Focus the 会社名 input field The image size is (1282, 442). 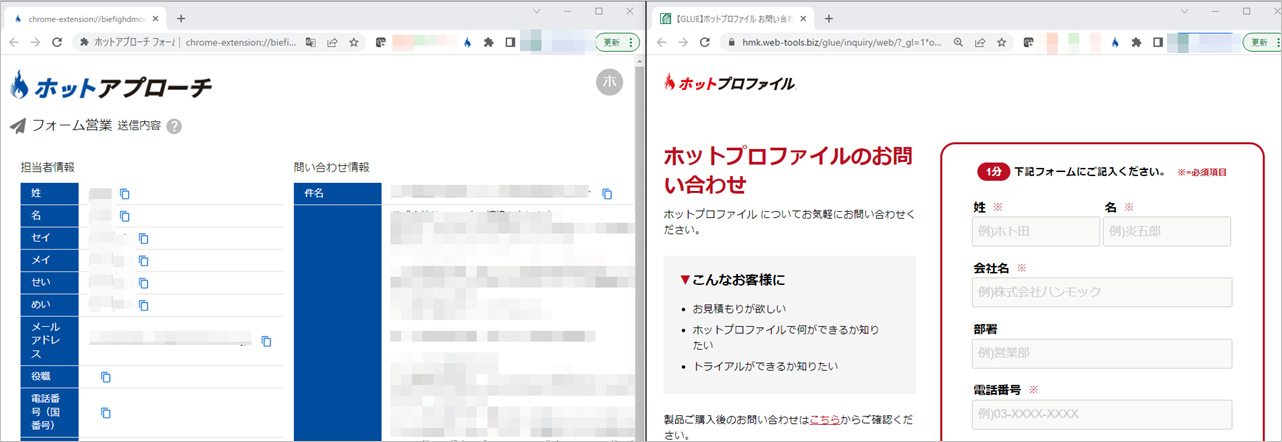(1102, 292)
